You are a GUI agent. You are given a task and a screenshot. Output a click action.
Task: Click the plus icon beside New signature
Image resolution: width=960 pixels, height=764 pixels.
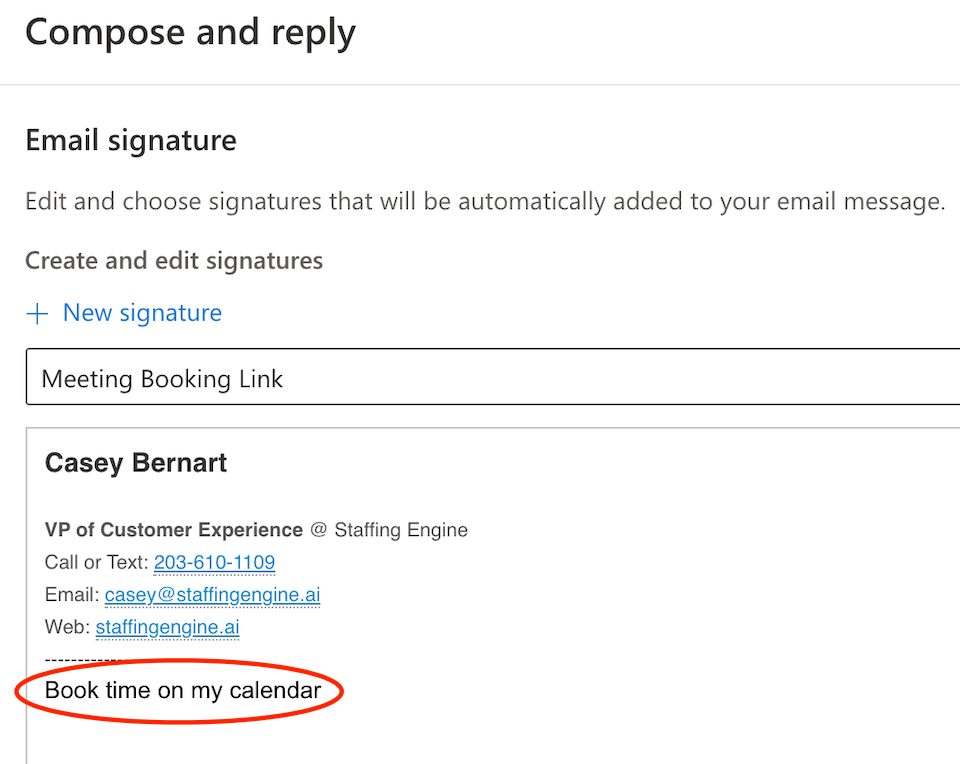[37, 314]
